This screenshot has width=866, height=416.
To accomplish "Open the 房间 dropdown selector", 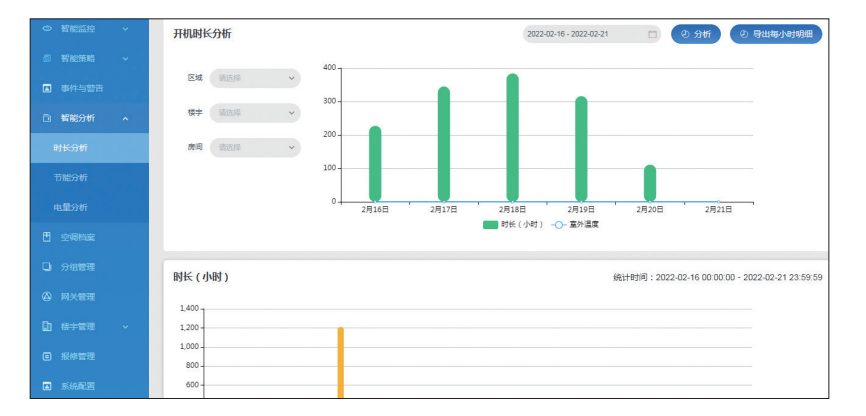I will (x=255, y=148).
